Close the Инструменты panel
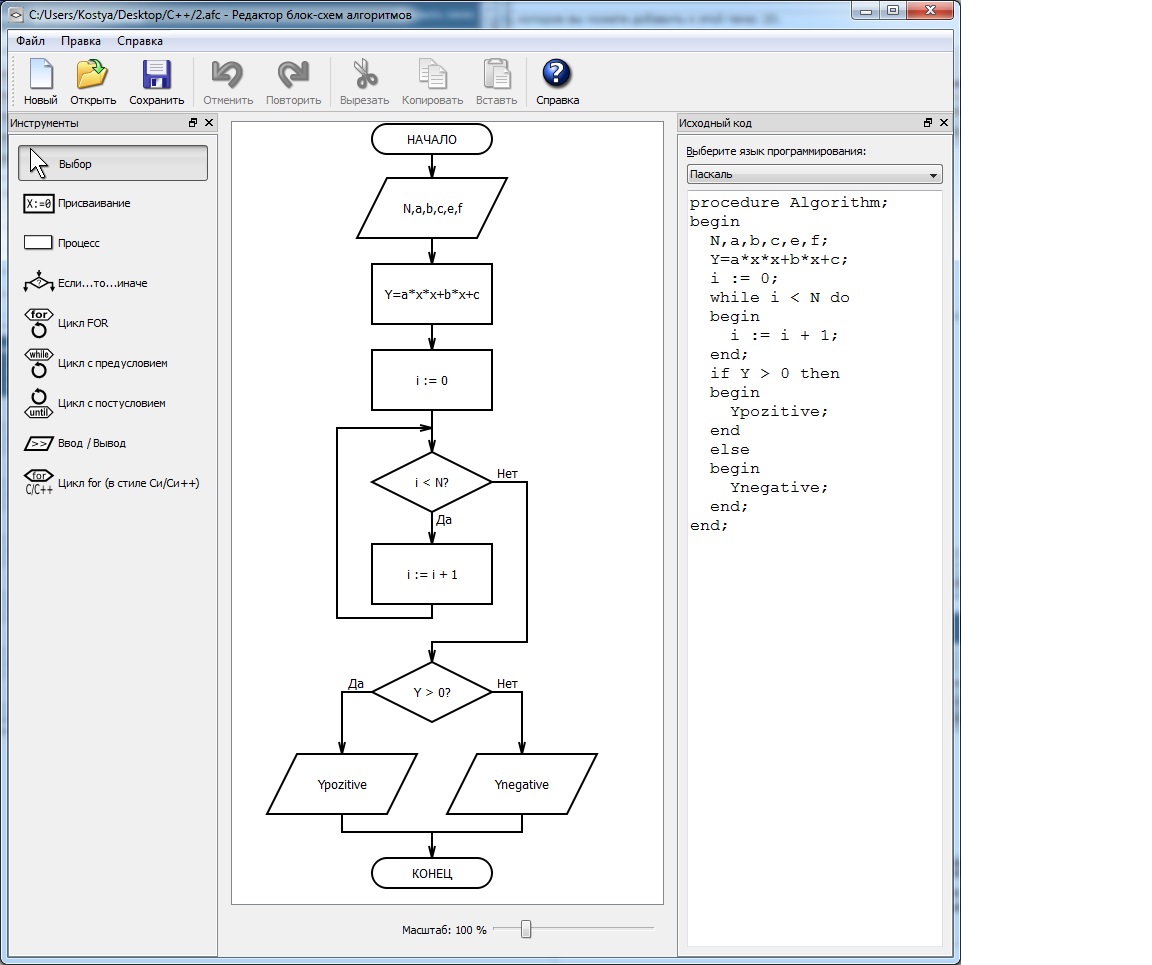The height and width of the screenshot is (965, 1152). pyautogui.click(x=209, y=123)
